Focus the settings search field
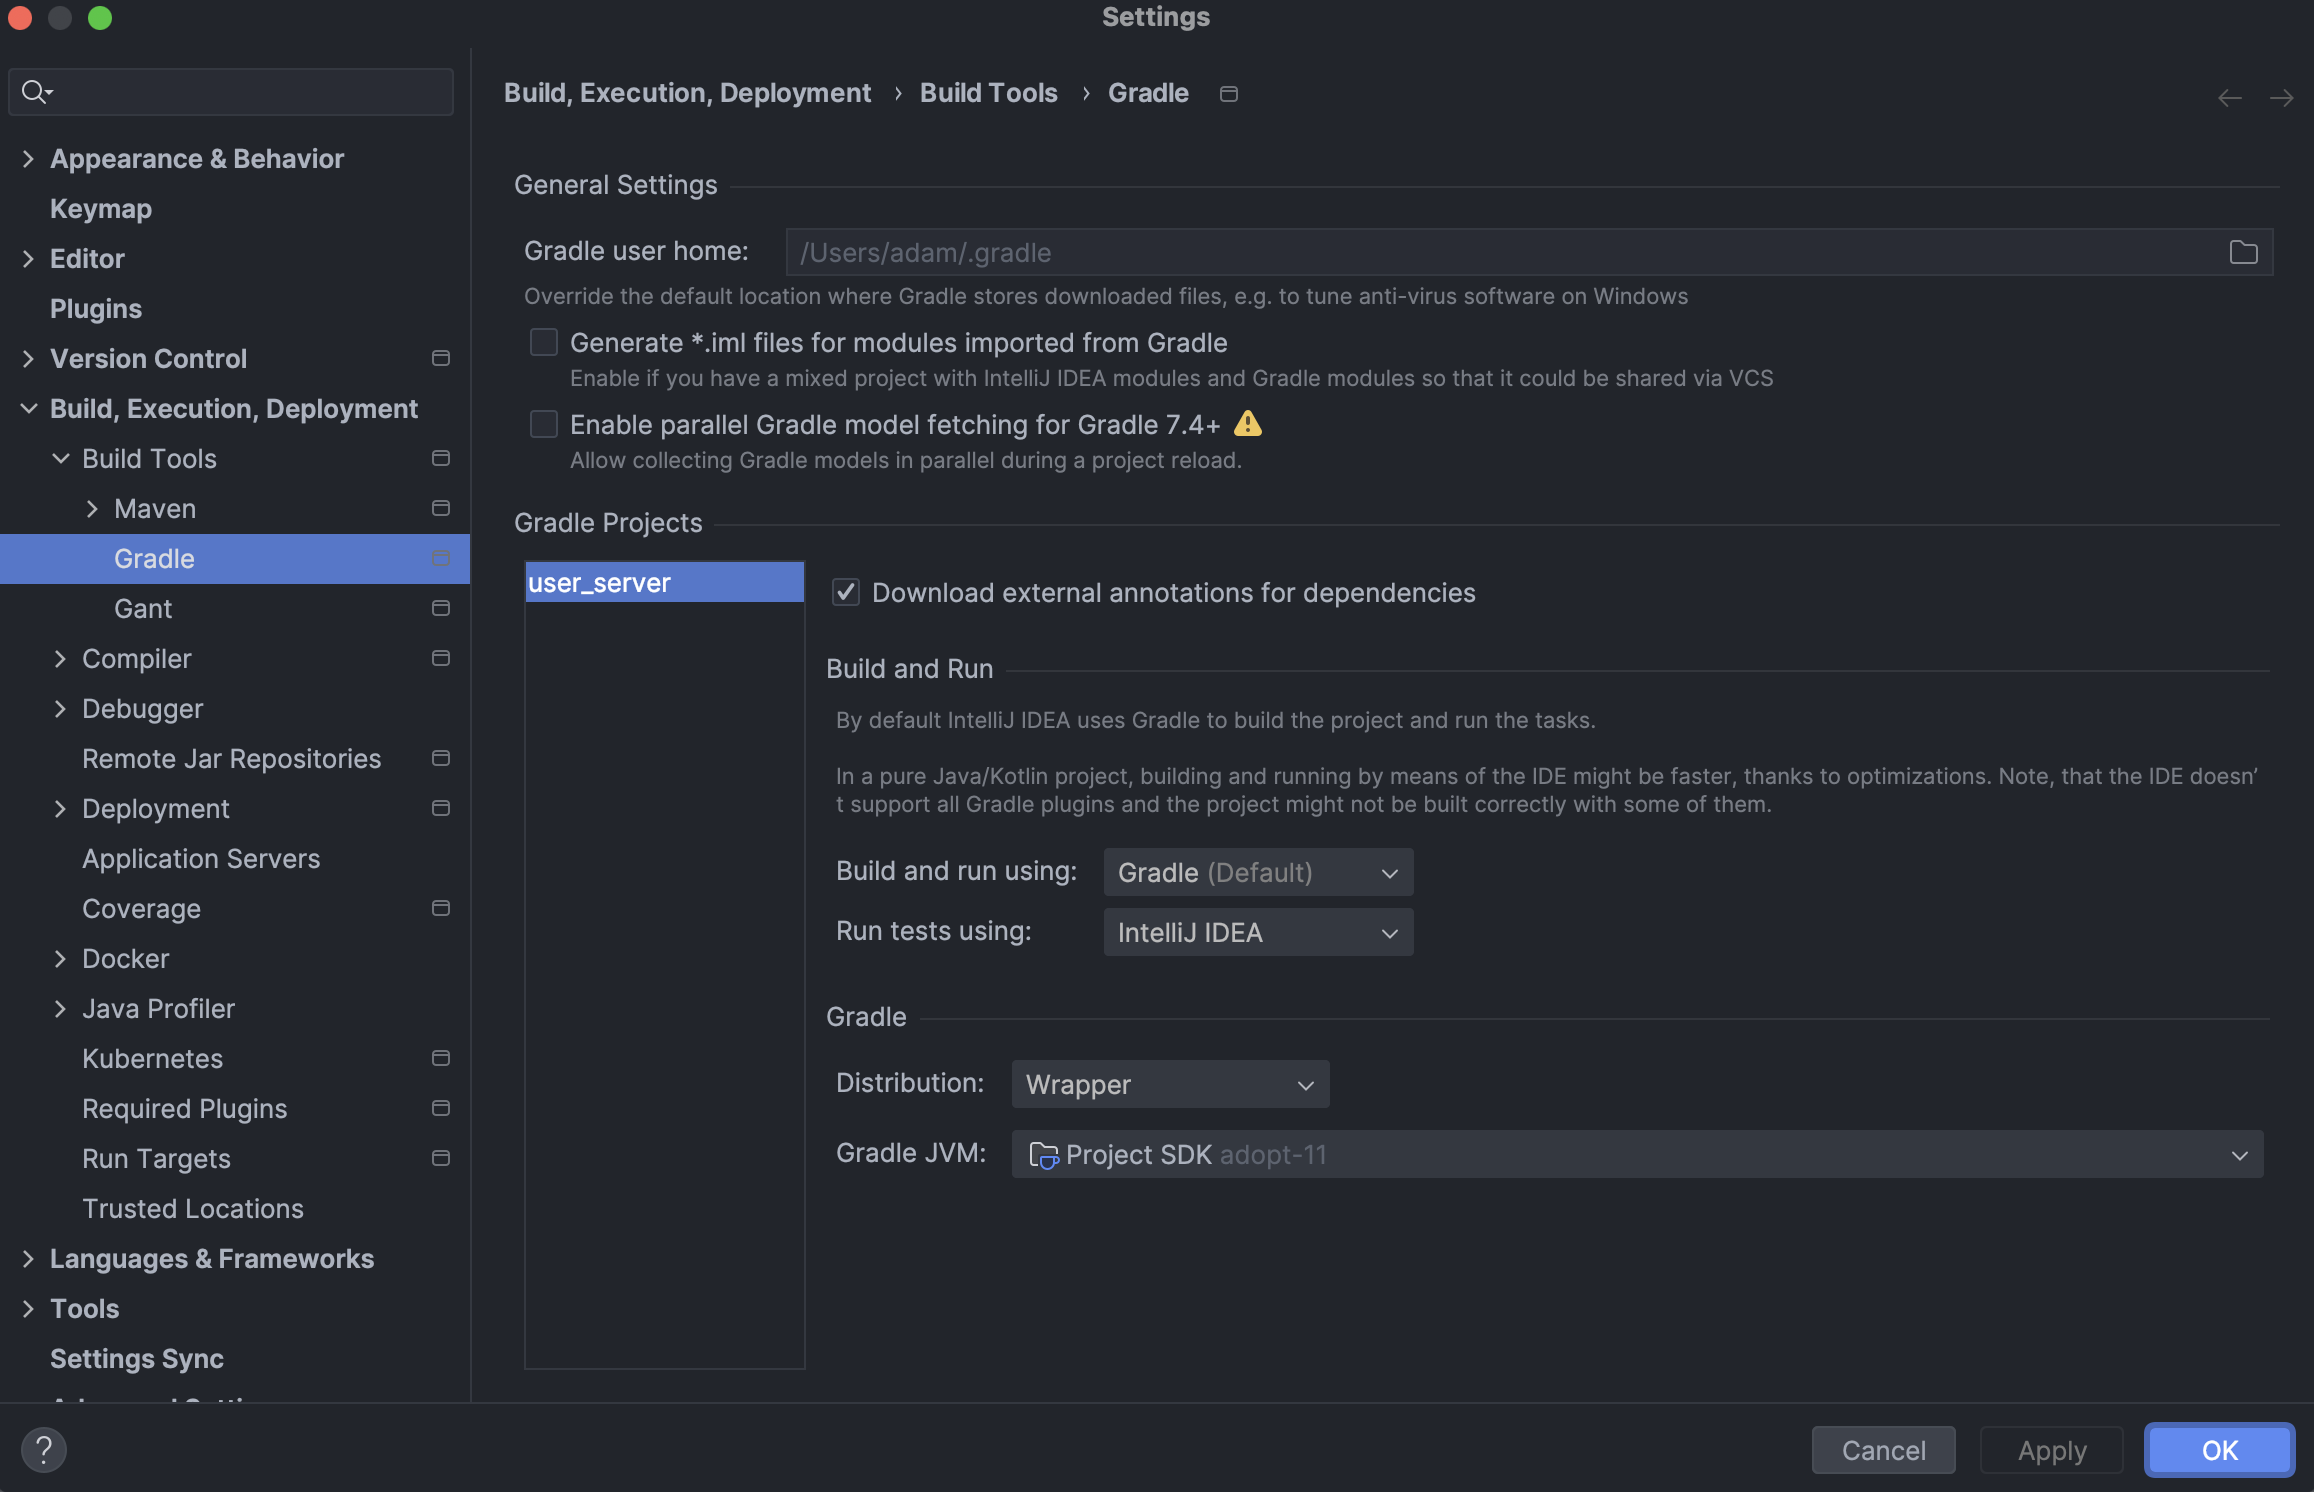The height and width of the screenshot is (1492, 2314). pos(231,92)
